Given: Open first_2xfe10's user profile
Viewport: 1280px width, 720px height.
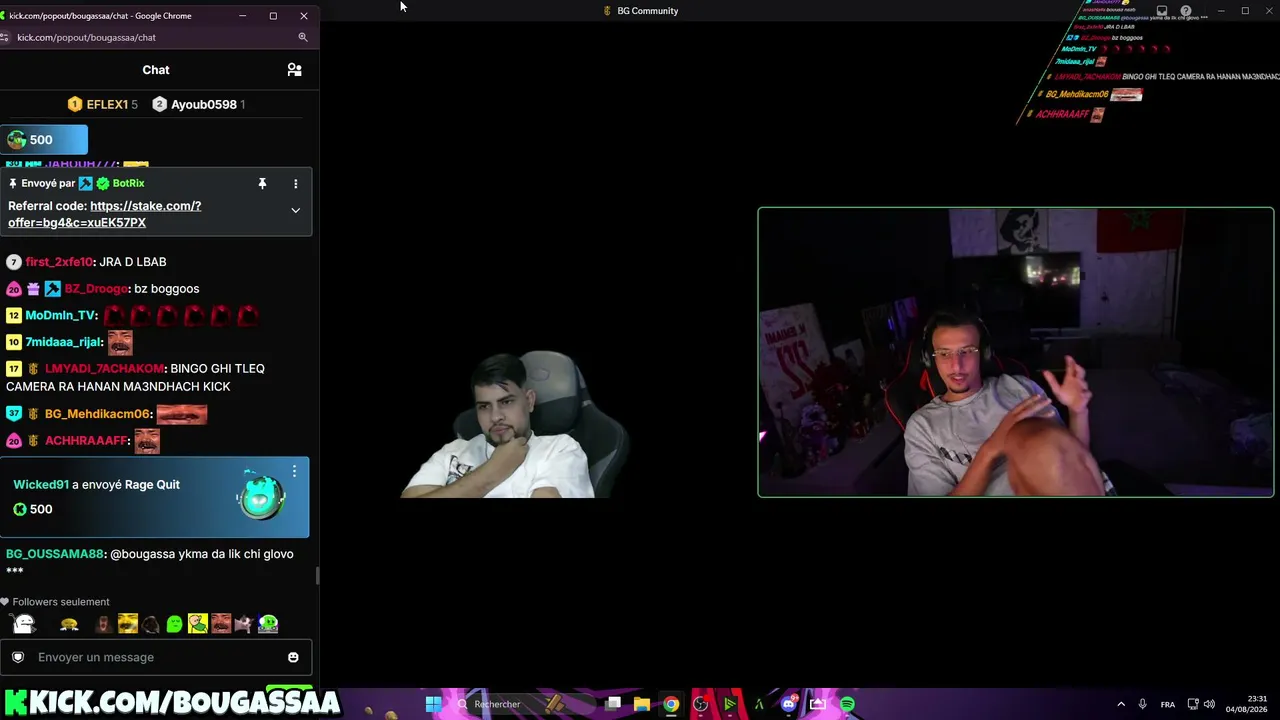Looking at the screenshot, I should (59, 262).
